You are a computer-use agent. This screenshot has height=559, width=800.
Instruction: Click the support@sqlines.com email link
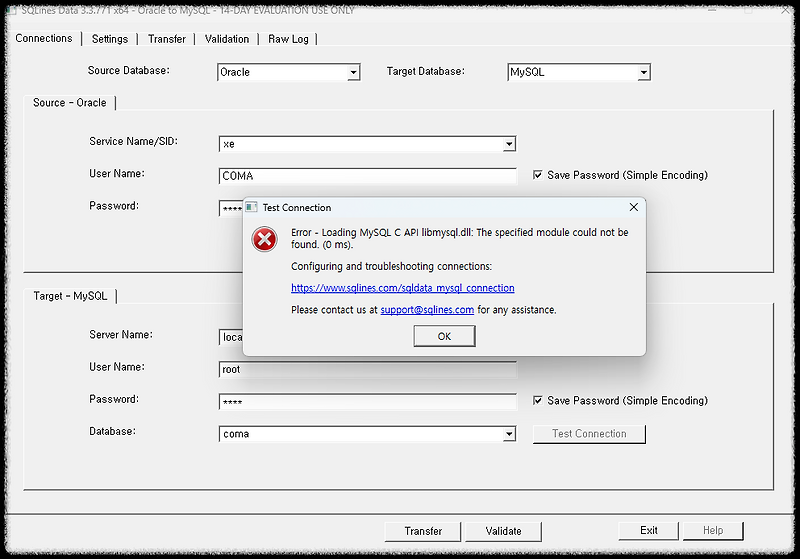point(427,310)
